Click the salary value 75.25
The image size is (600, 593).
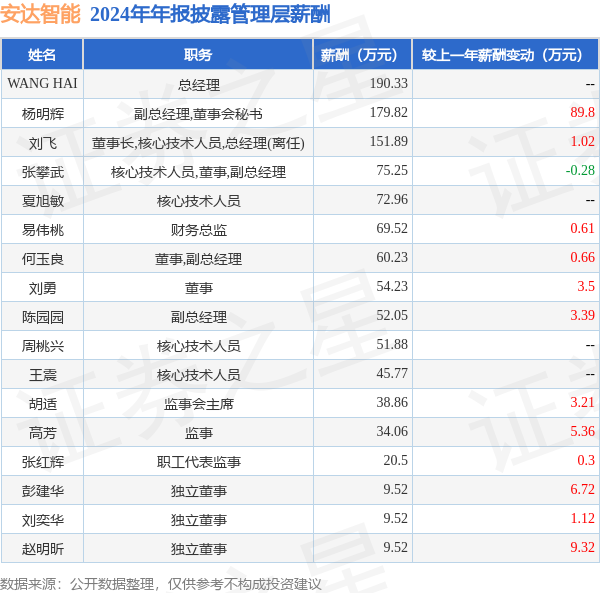pyautogui.click(x=392, y=171)
